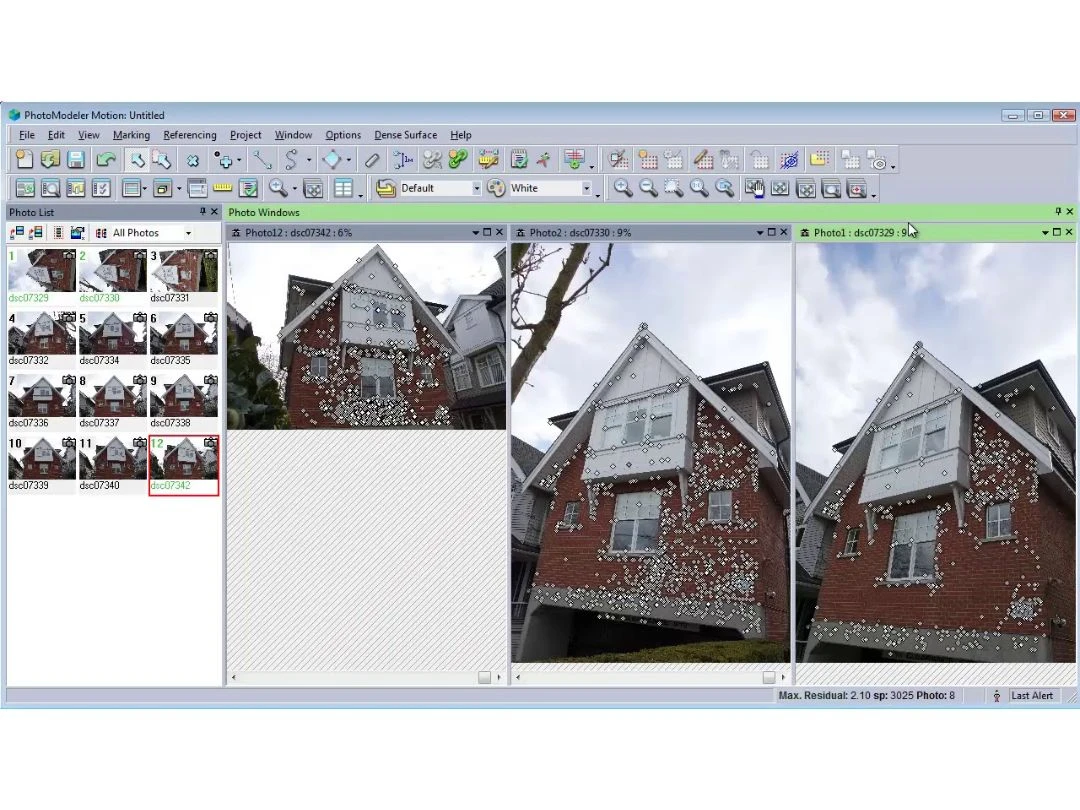Expand the Default layer dropdown
The image size is (1080, 810).
(x=476, y=188)
